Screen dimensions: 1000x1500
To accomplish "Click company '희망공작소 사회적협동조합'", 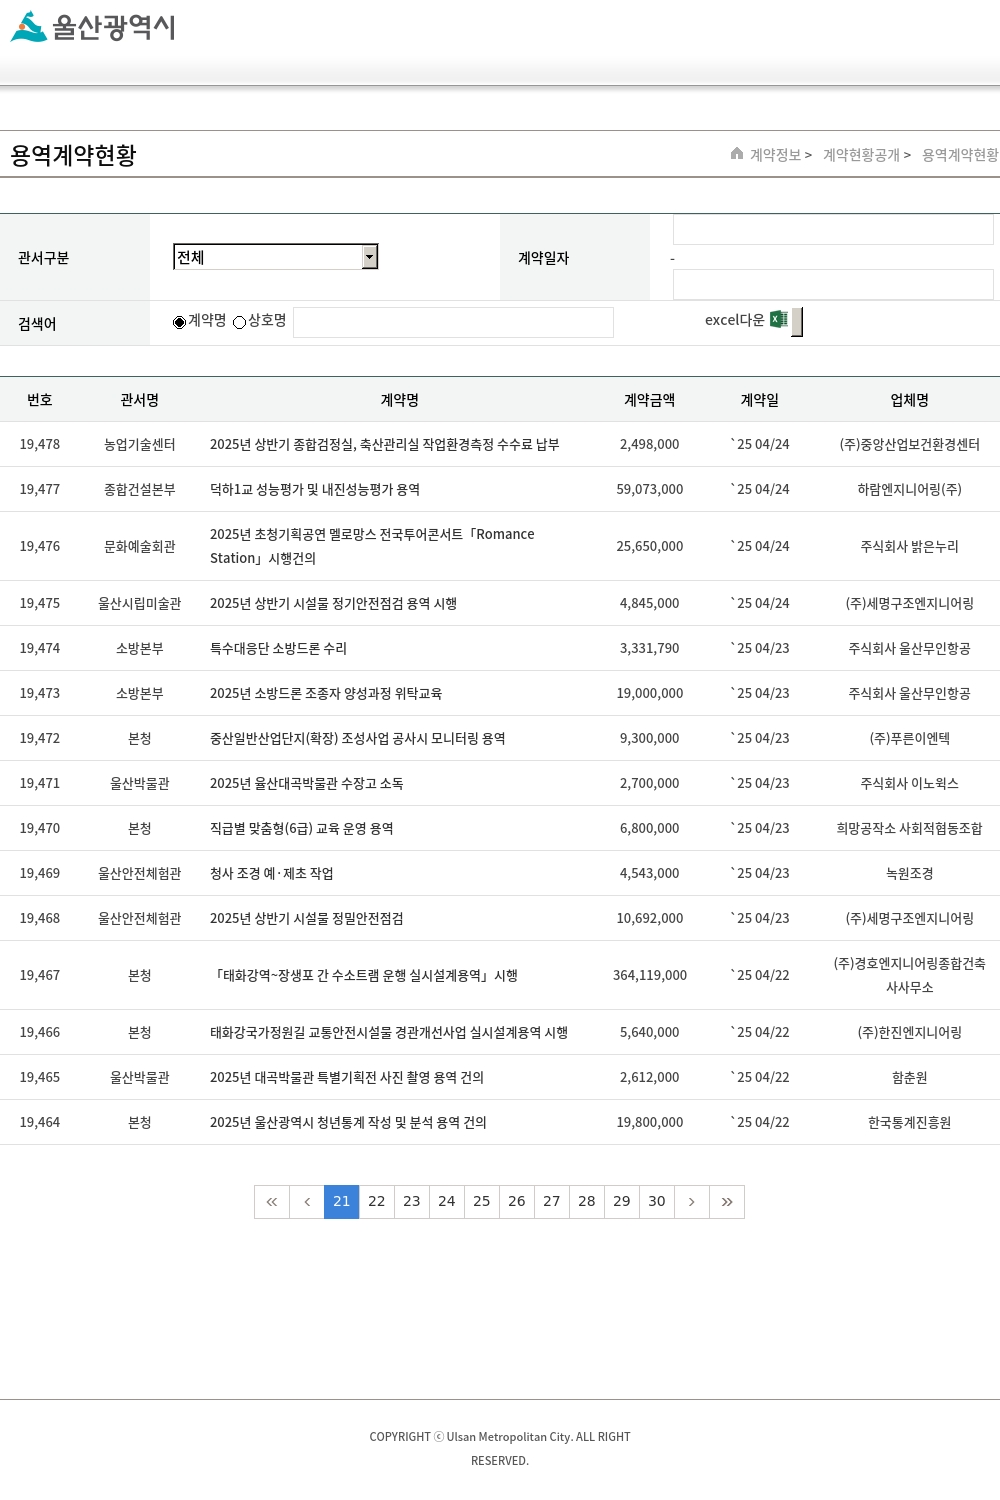I will point(910,829).
